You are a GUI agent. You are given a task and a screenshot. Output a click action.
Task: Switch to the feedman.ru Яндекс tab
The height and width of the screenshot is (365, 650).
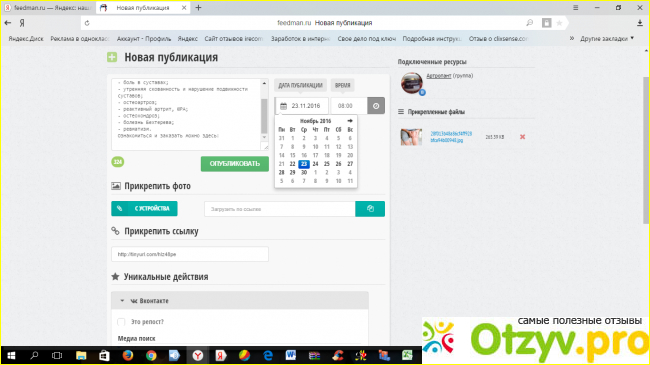pyautogui.click(x=48, y=8)
